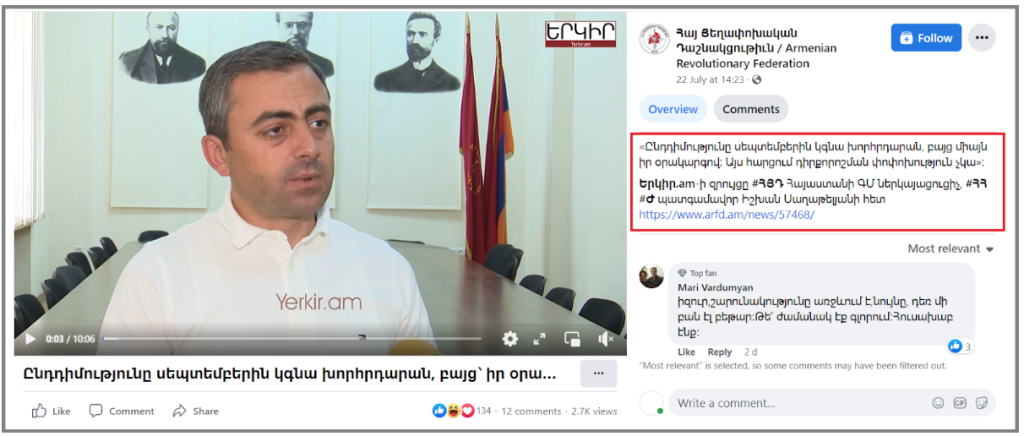Switch to picture-in-picture mode
The image size is (1024, 436).
coord(572,339)
